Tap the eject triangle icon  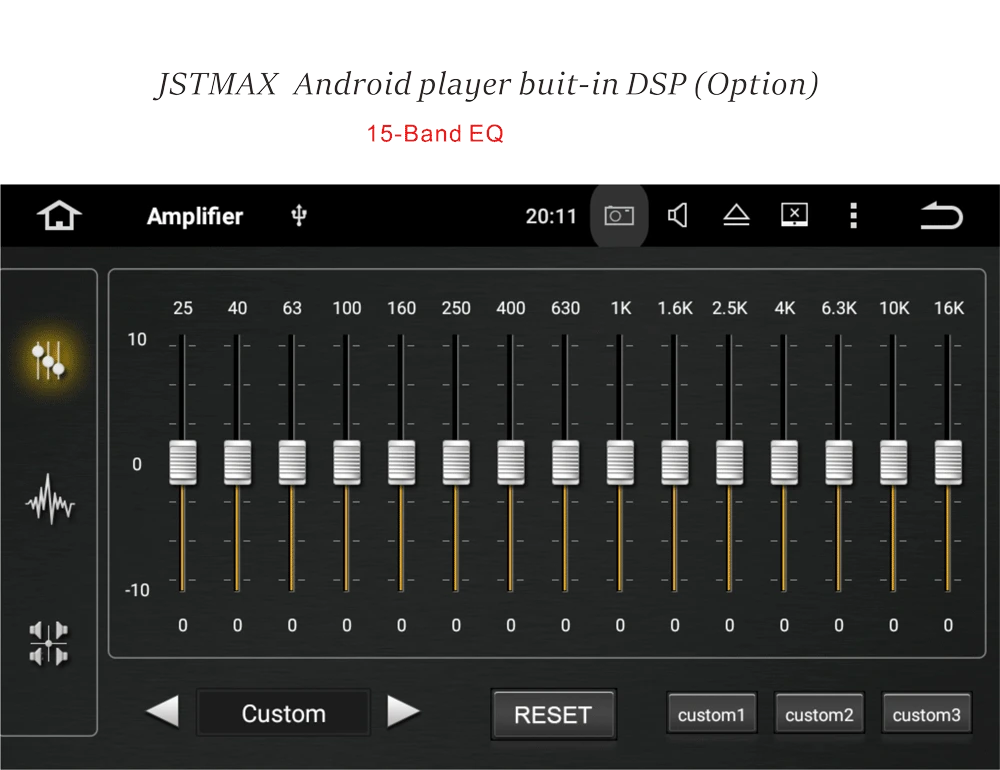point(736,216)
